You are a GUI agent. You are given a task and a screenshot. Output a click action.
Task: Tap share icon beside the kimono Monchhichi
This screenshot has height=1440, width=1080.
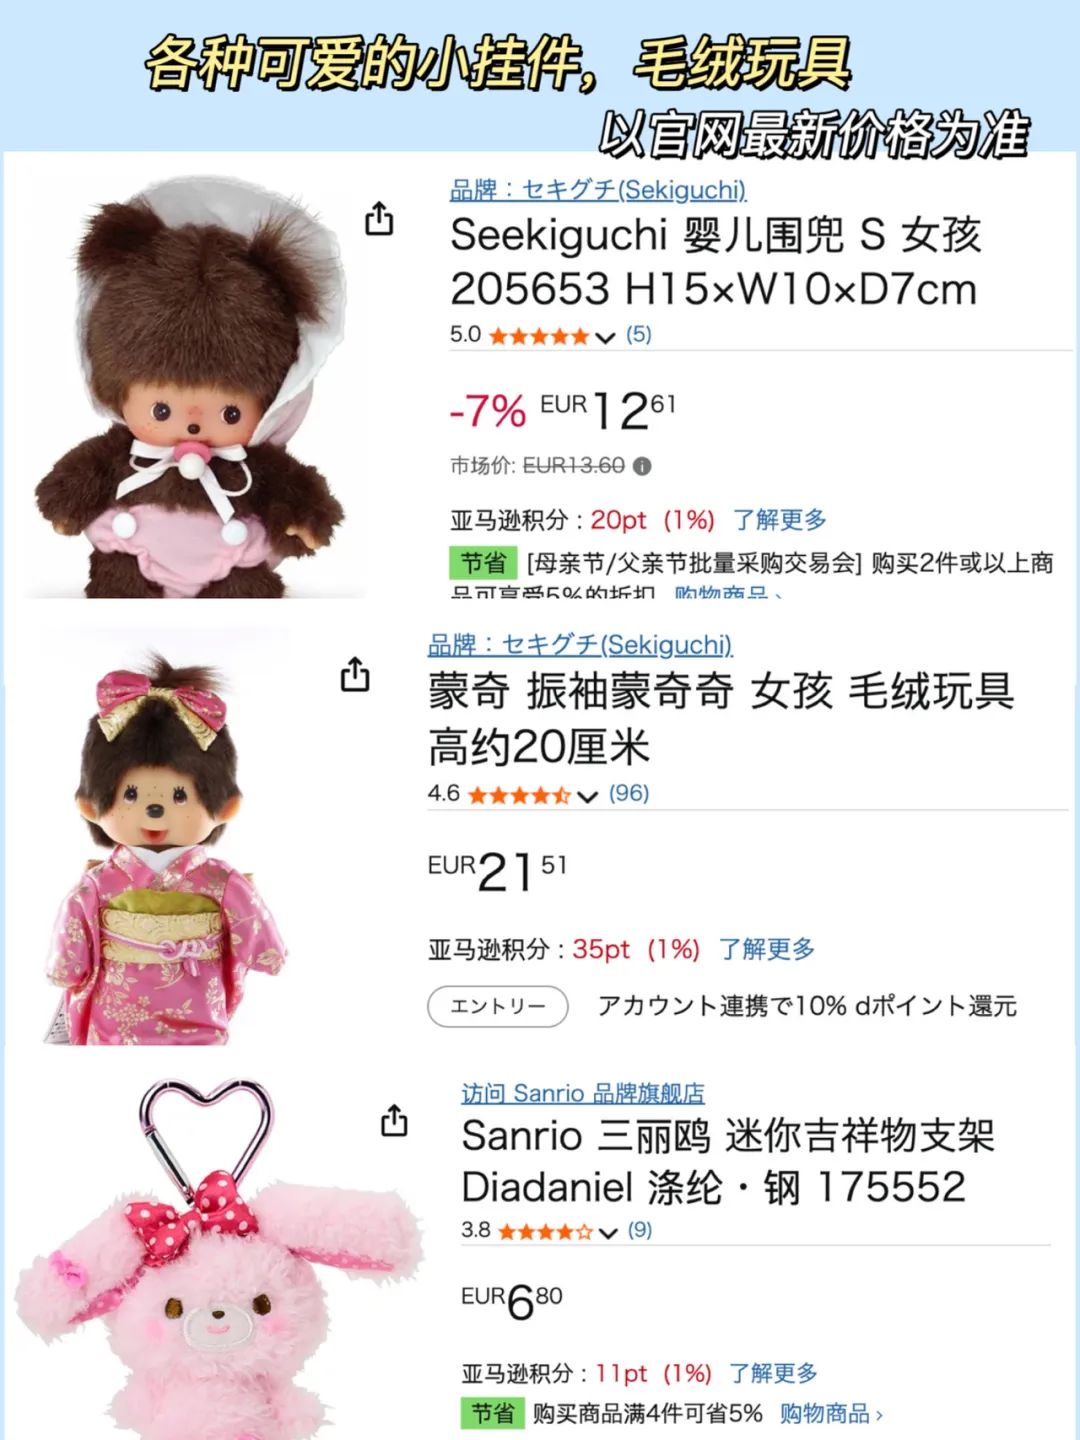(355, 675)
